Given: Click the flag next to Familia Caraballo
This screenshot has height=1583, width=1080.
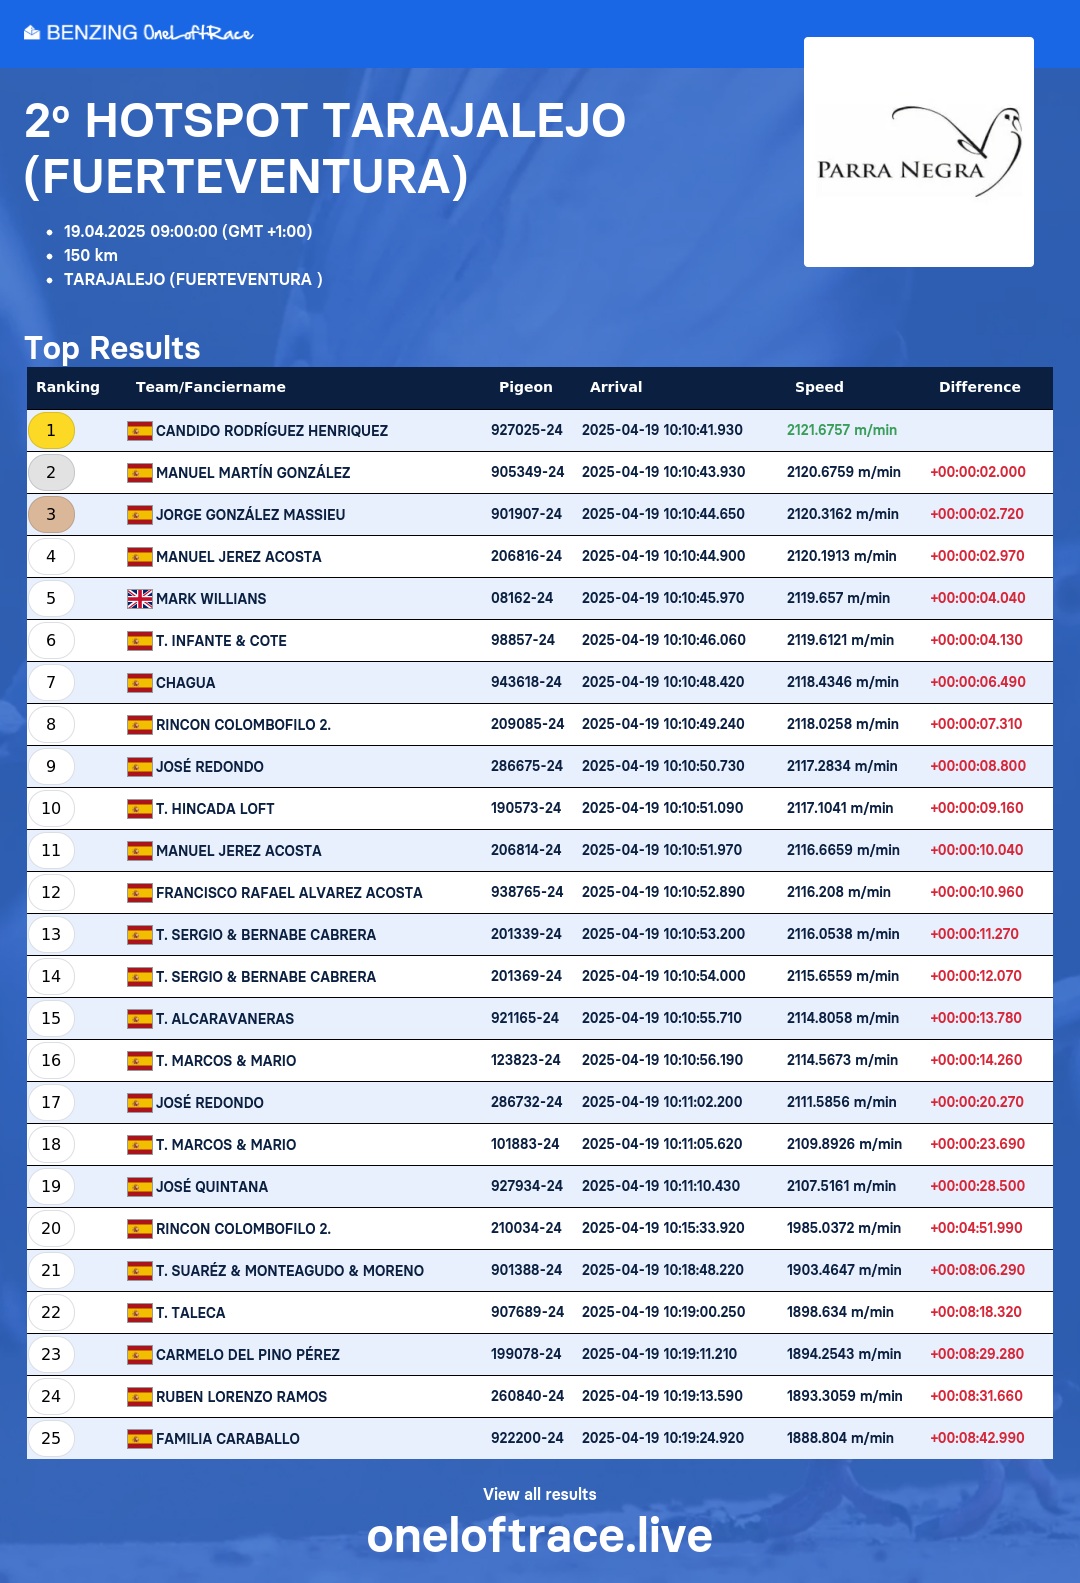Looking at the screenshot, I should [x=140, y=1439].
